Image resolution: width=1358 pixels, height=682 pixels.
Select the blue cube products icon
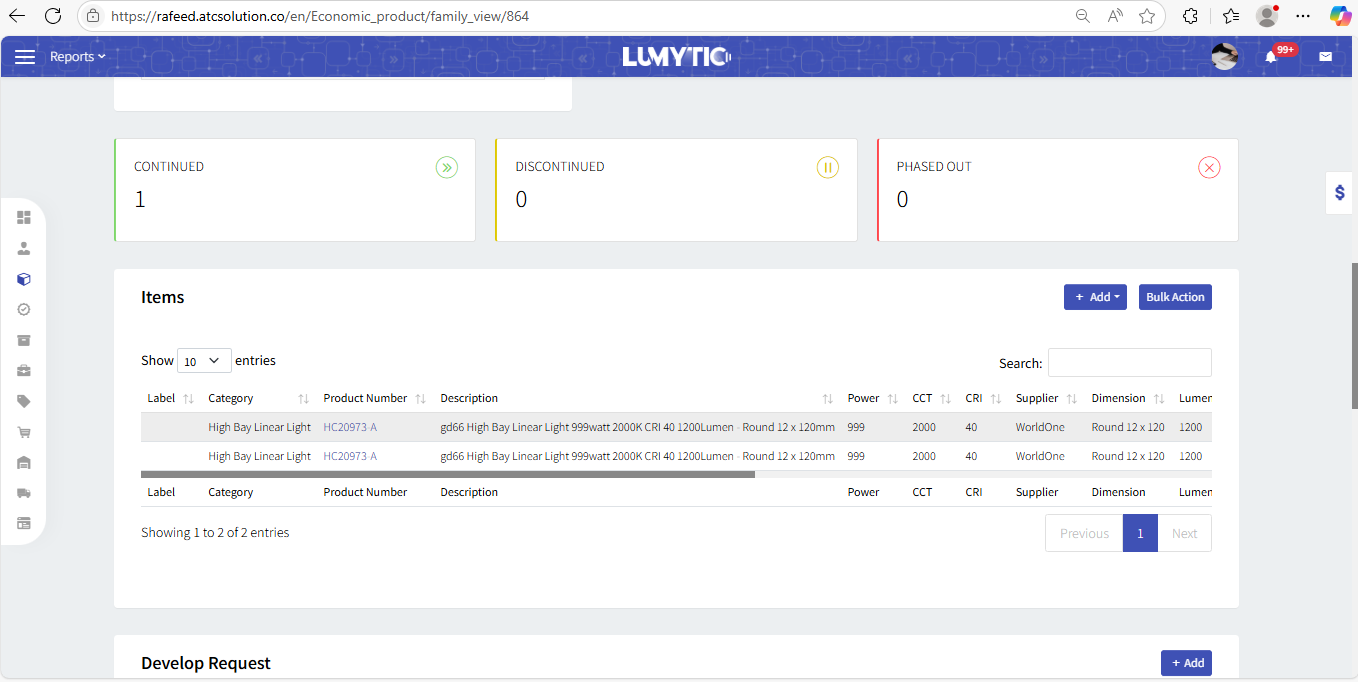click(24, 279)
